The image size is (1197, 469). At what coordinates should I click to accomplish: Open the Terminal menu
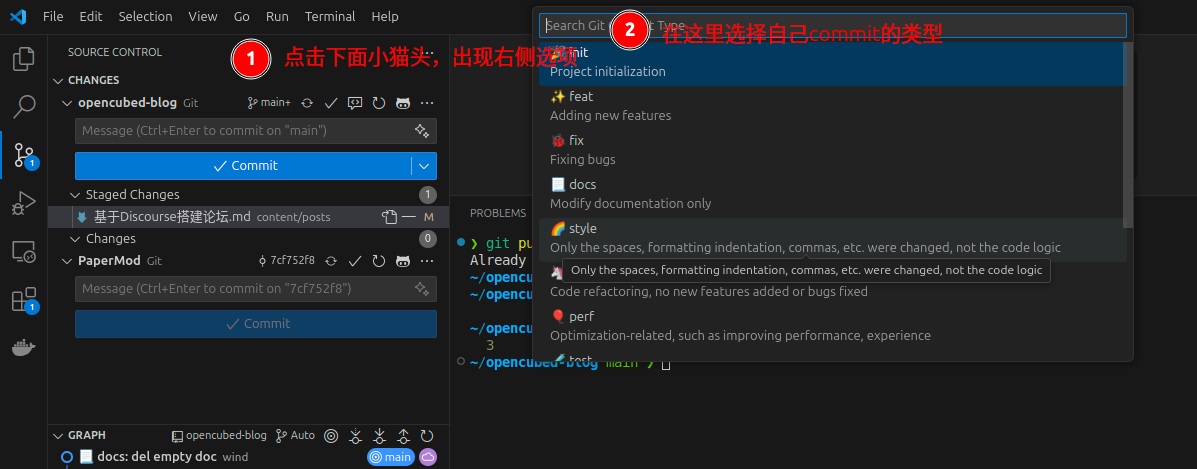click(x=329, y=17)
